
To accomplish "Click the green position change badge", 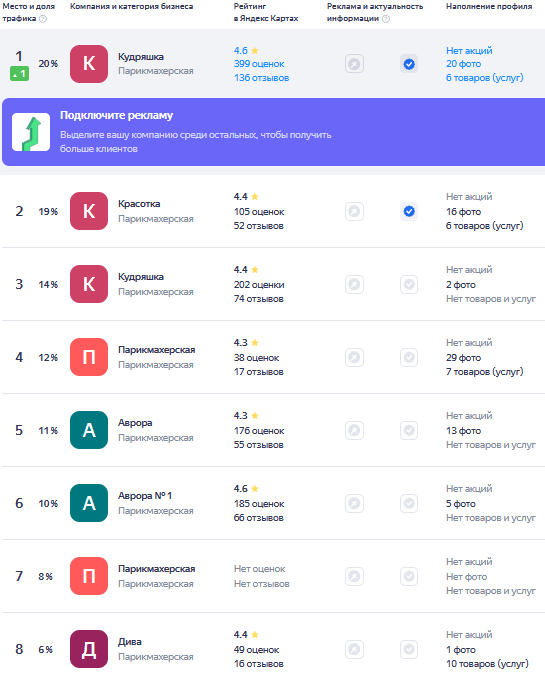I will [20, 74].
